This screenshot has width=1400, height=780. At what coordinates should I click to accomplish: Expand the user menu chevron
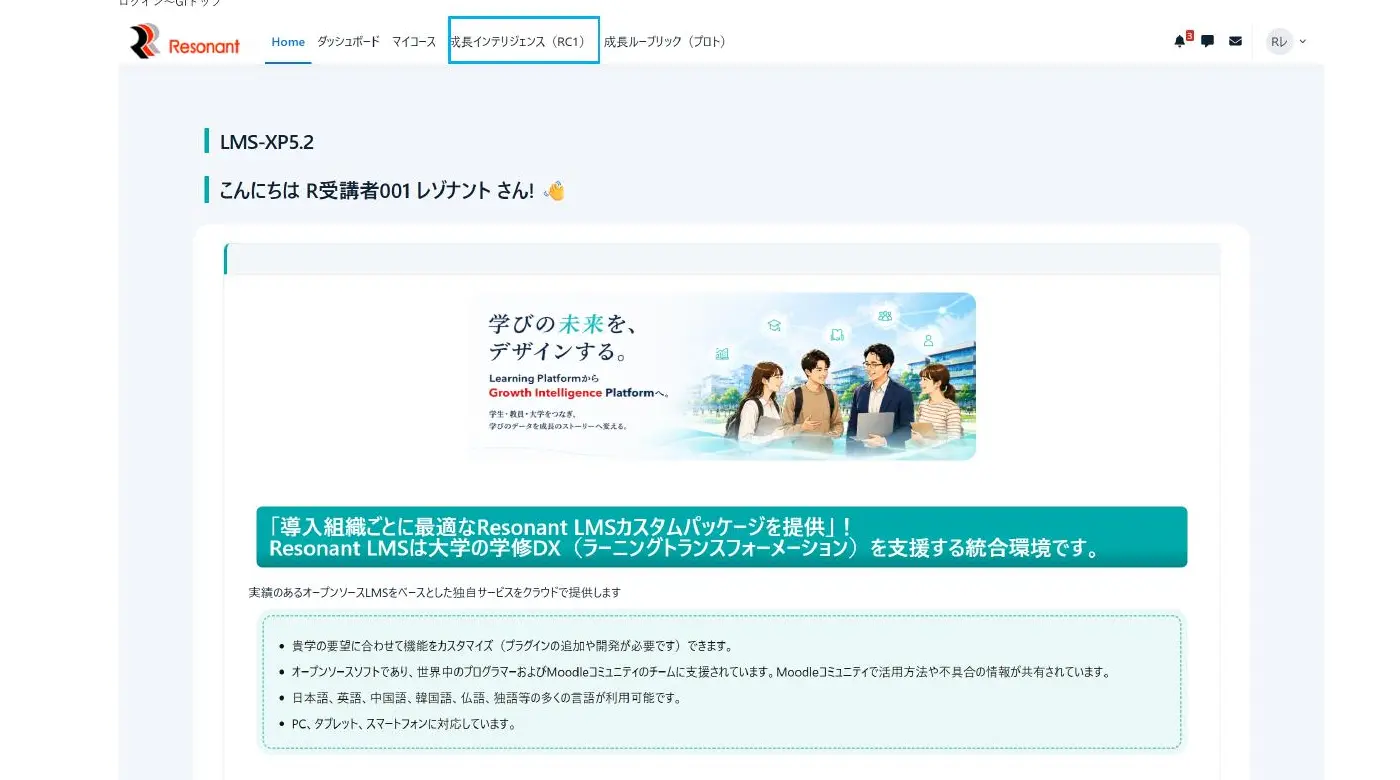(1303, 41)
